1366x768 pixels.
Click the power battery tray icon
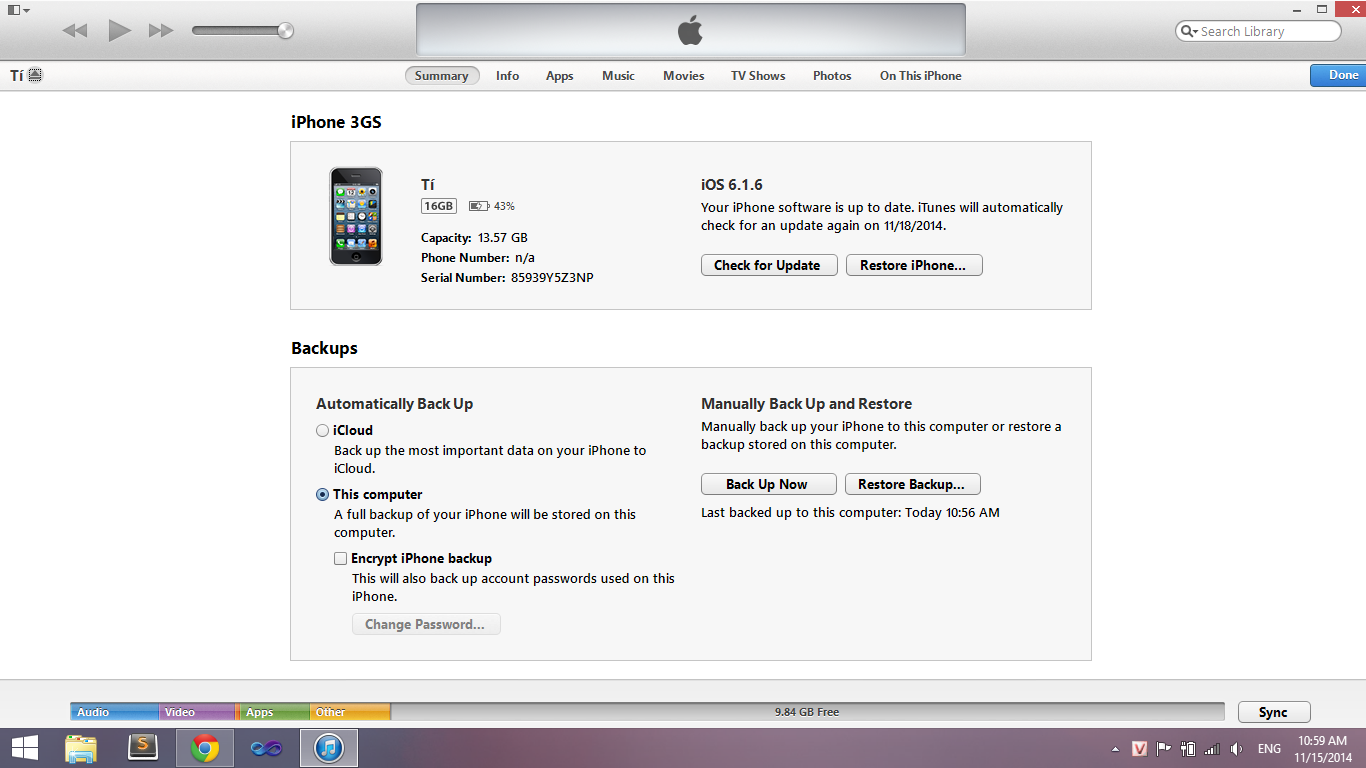(x=1188, y=749)
